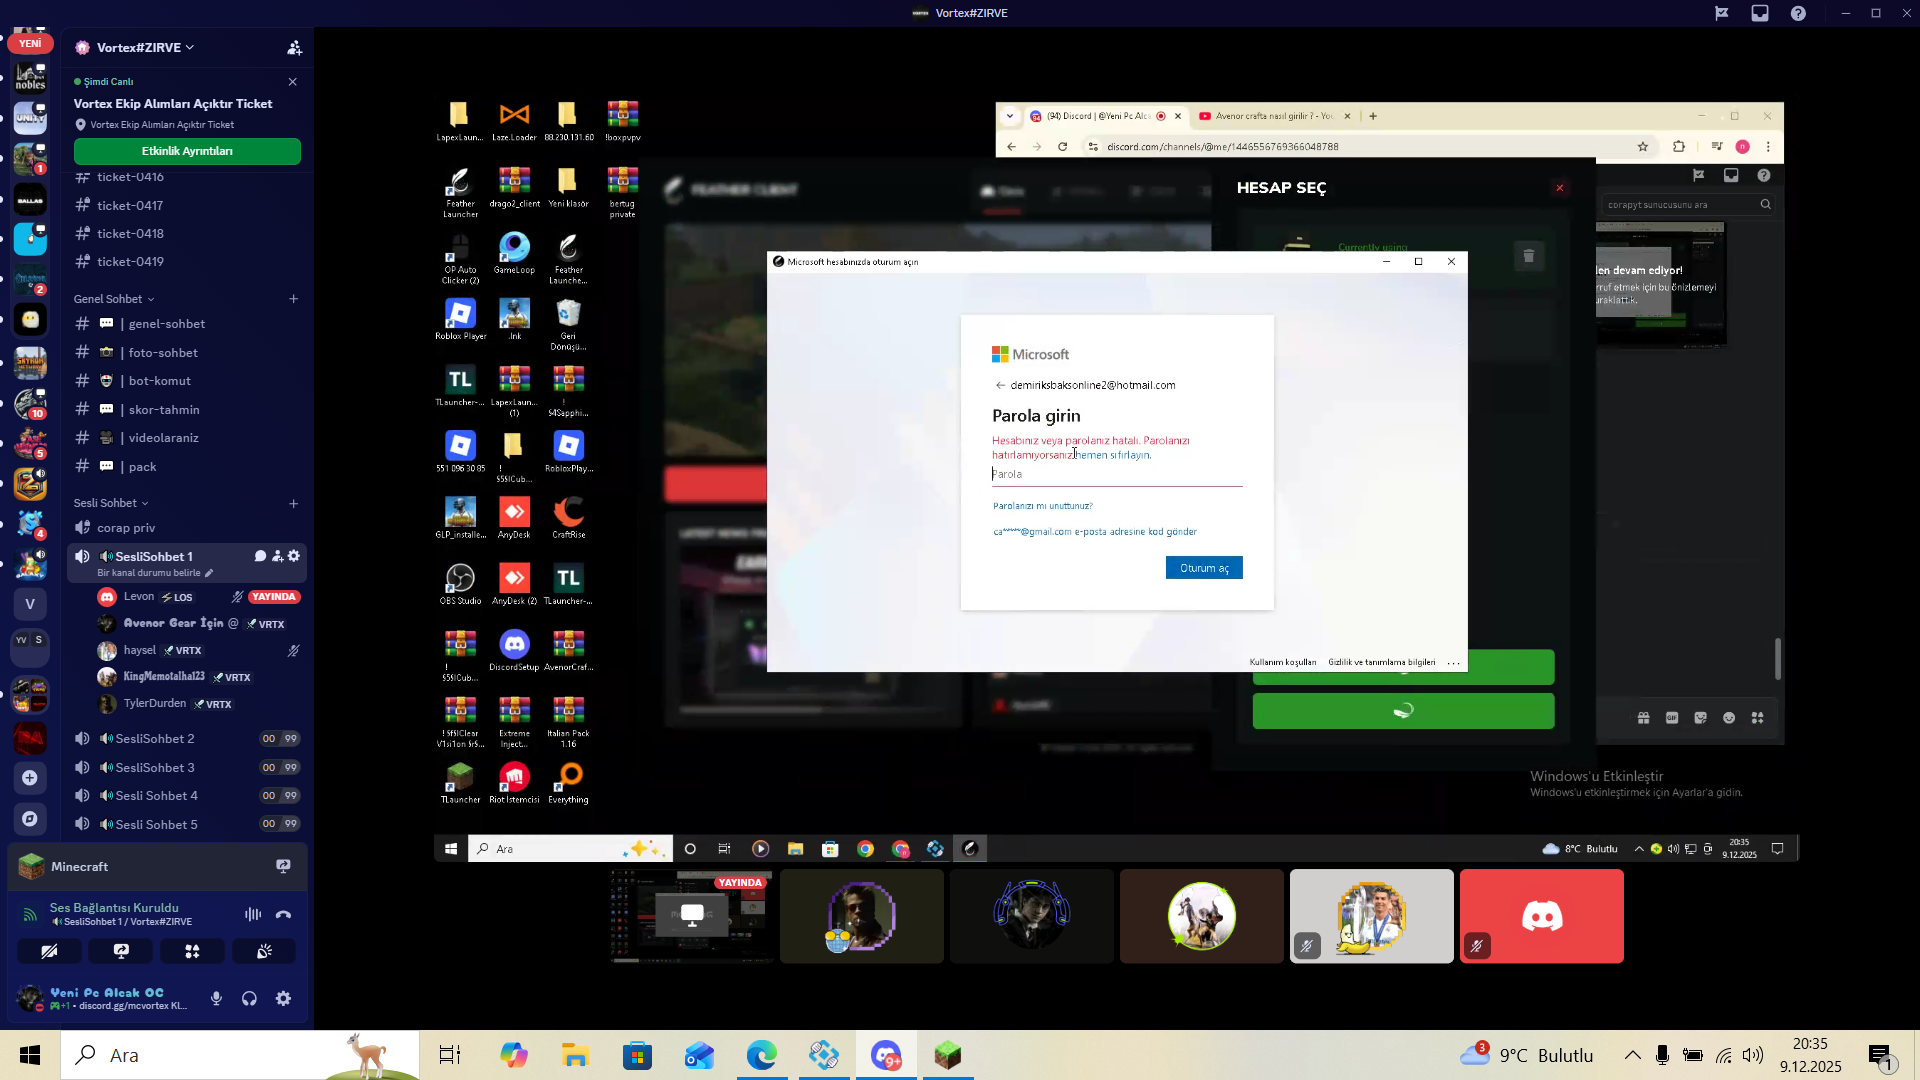Select user KingMemotalha123 in voice list
Image resolution: width=1920 pixels, height=1080 pixels.
pyautogui.click(x=164, y=677)
